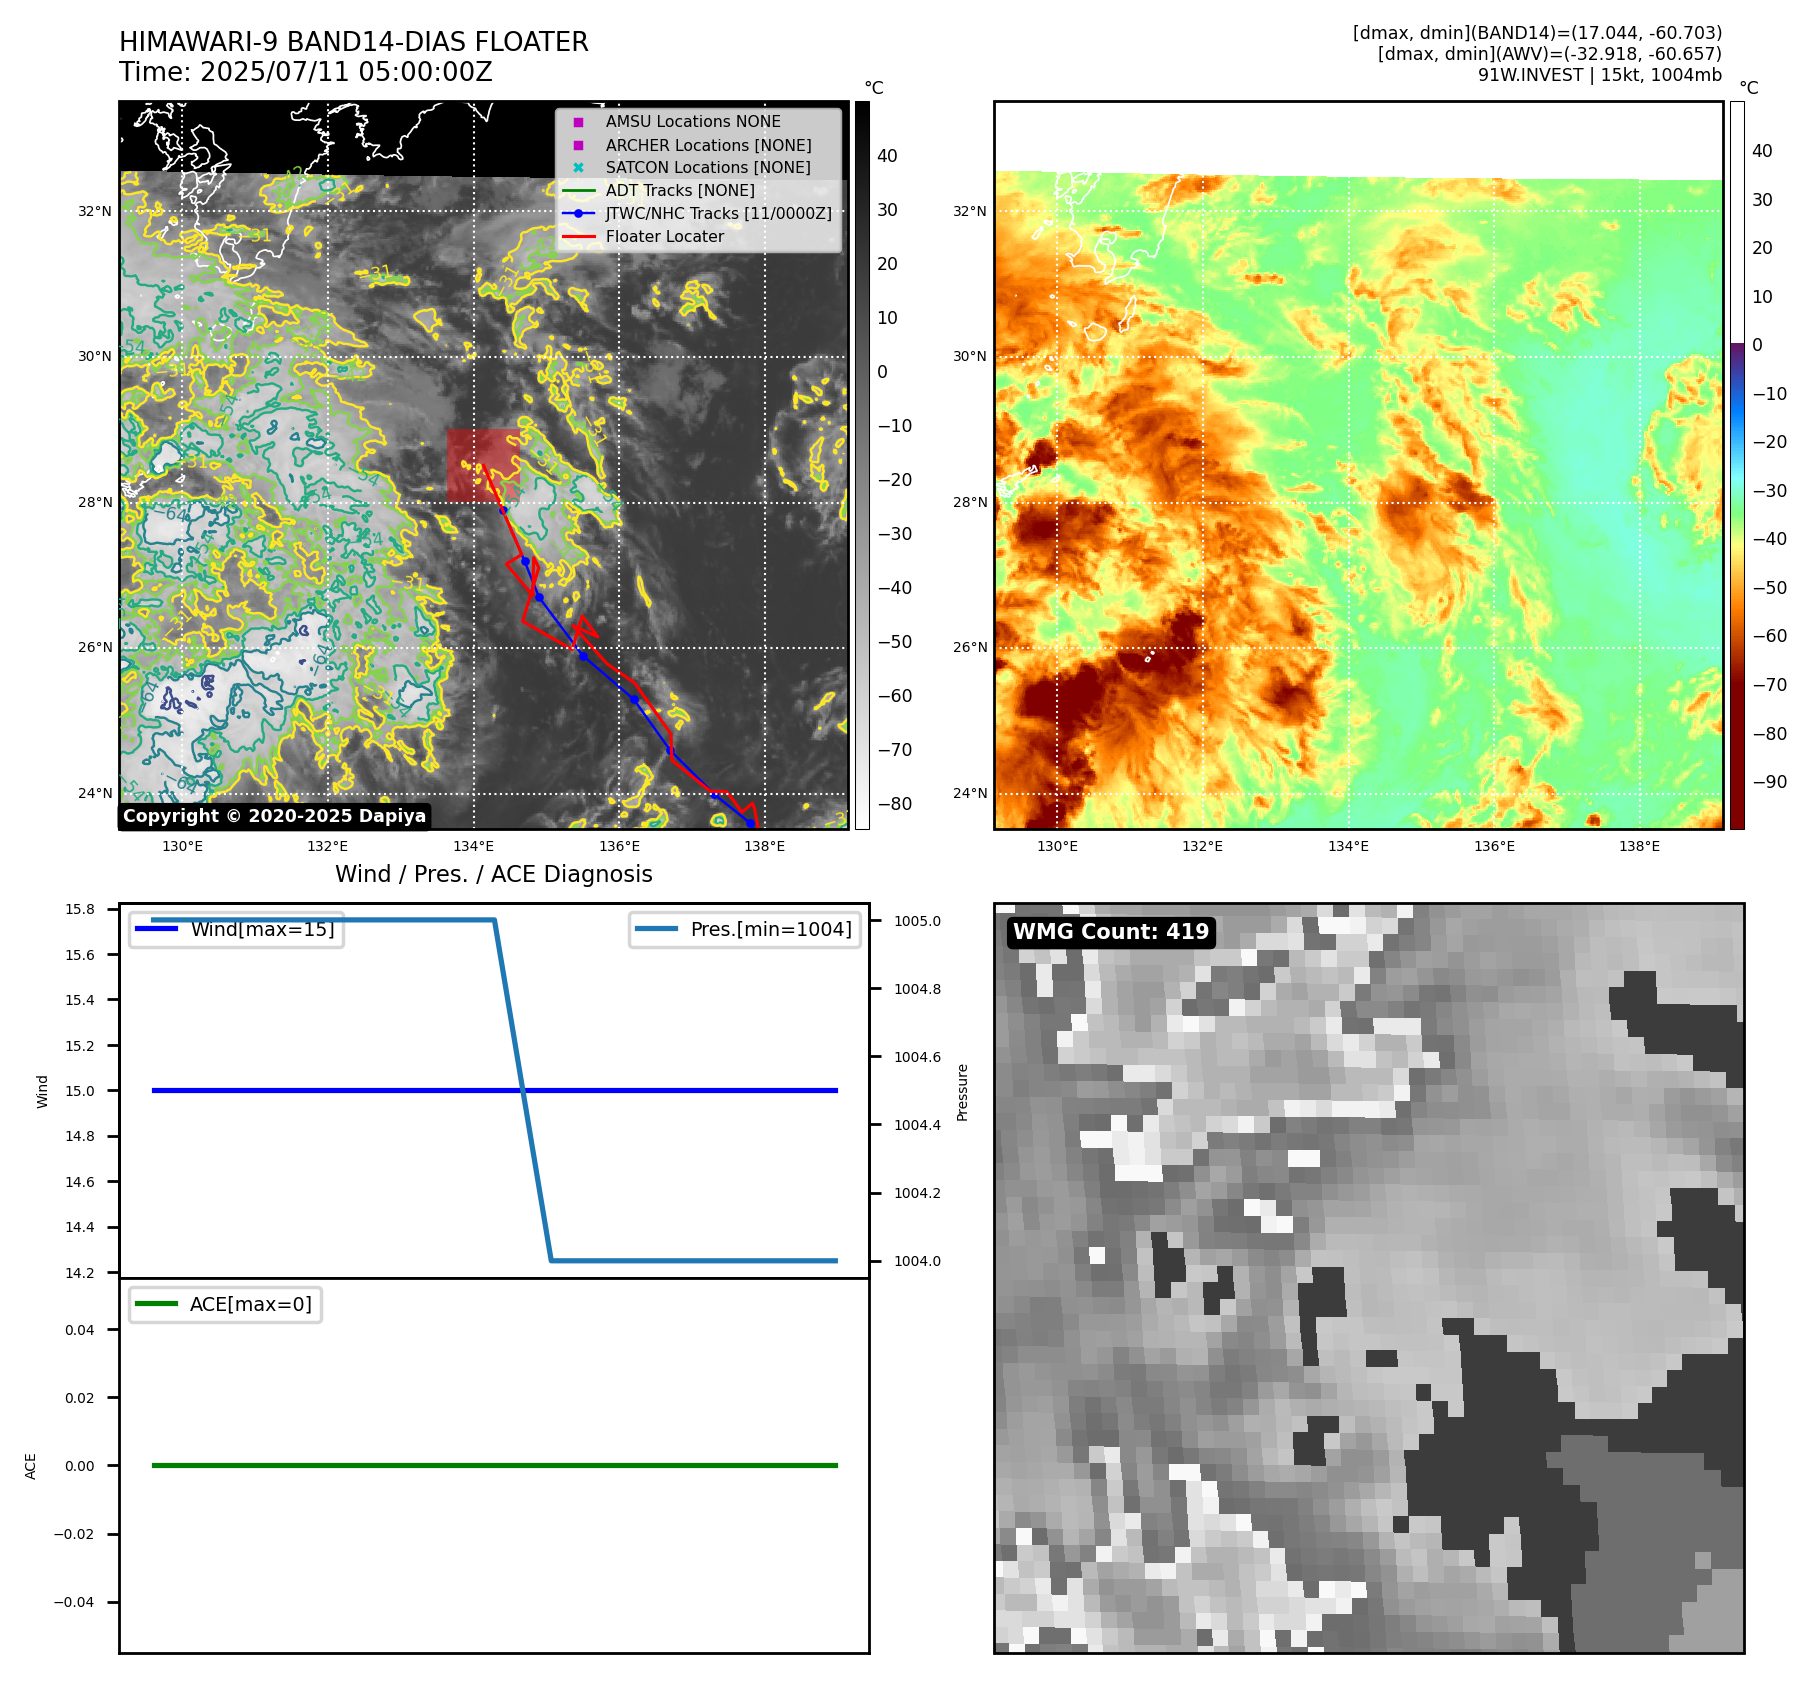Image resolution: width=1813 pixels, height=1690 pixels.
Task: Click the blue line sample next to Wind[max=15]
Action: tap(156, 929)
